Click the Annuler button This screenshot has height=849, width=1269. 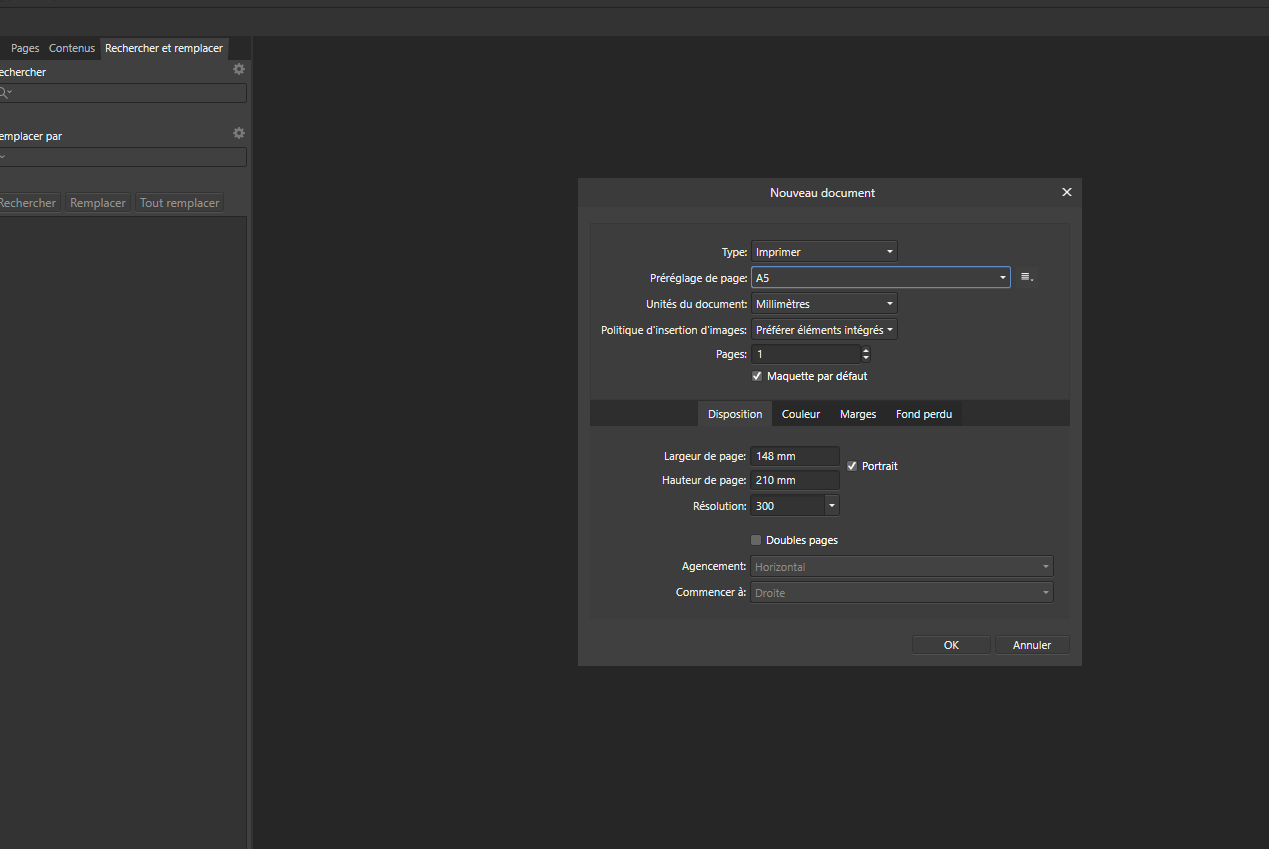pos(1032,645)
